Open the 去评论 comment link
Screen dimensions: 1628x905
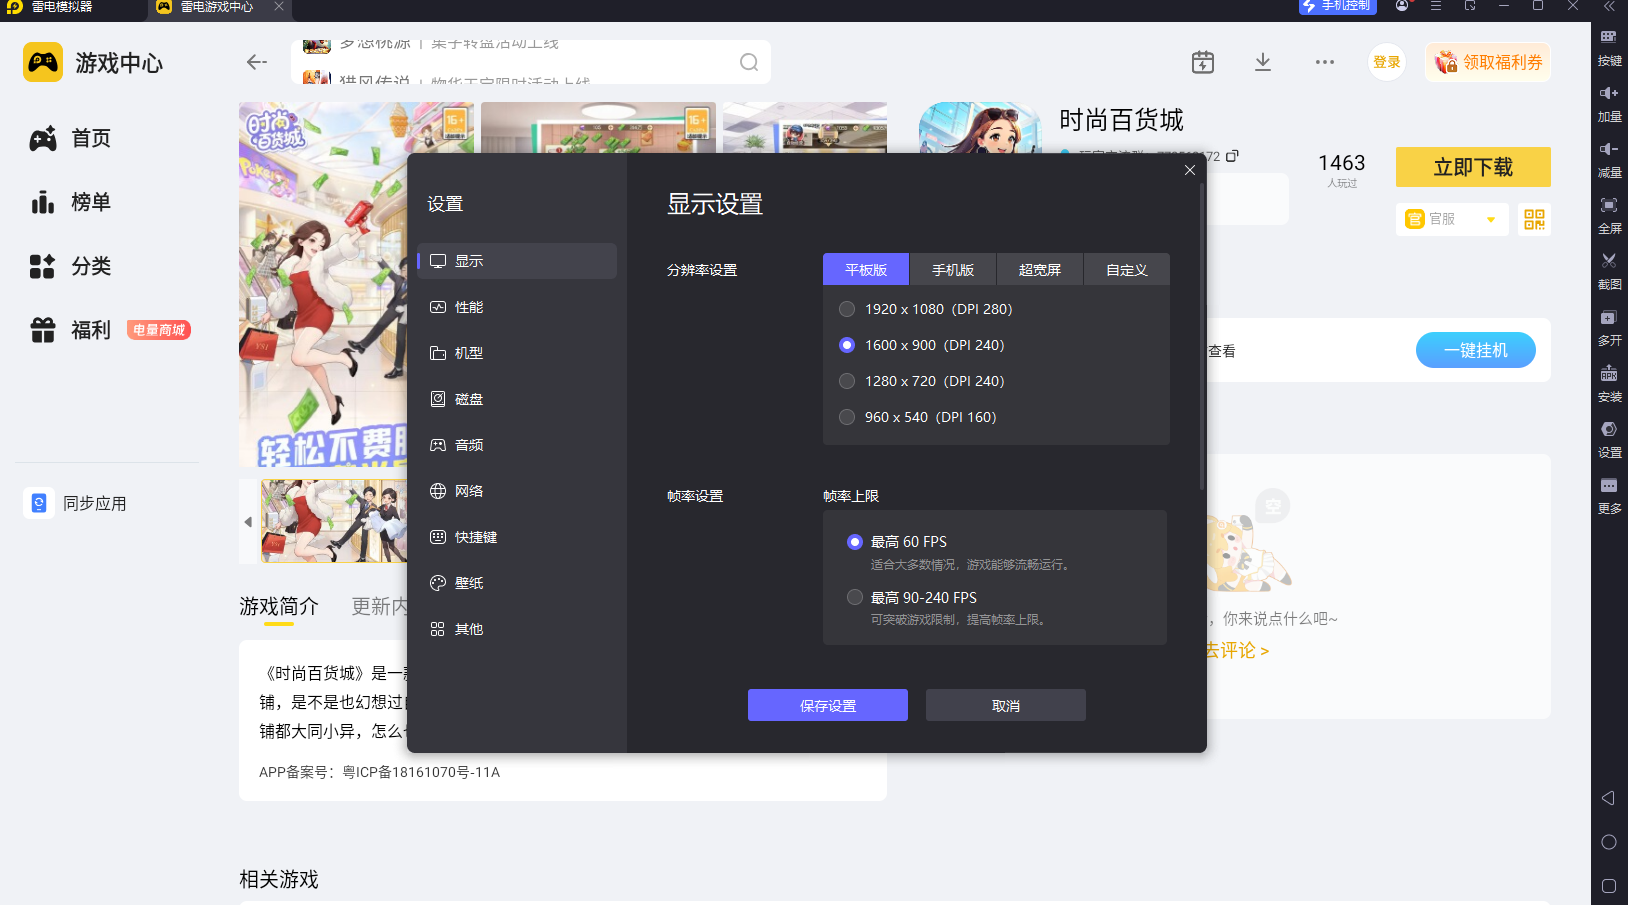[1238, 651]
